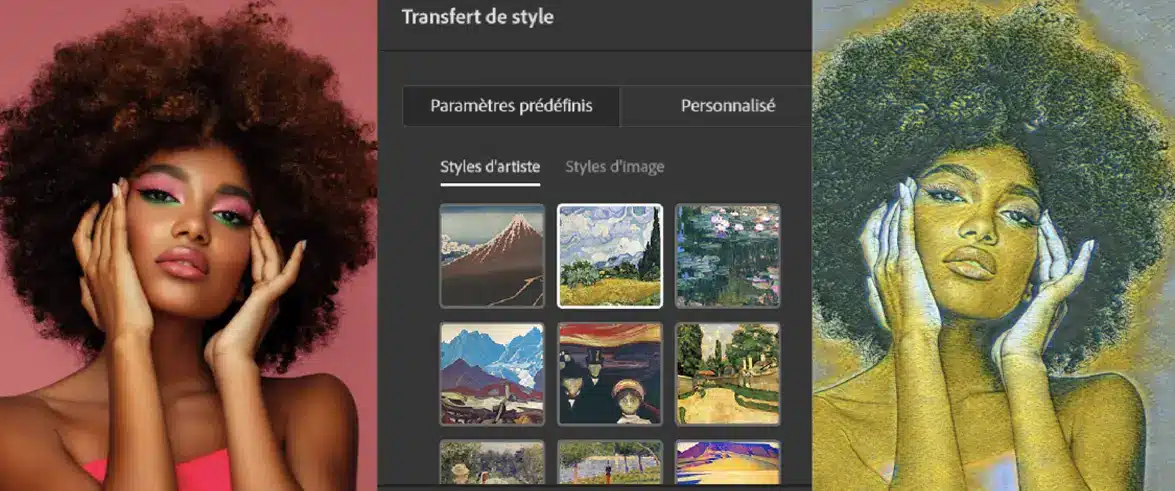
Task: Select the Styles d'artiste sub-tab
Action: (x=490, y=167)
